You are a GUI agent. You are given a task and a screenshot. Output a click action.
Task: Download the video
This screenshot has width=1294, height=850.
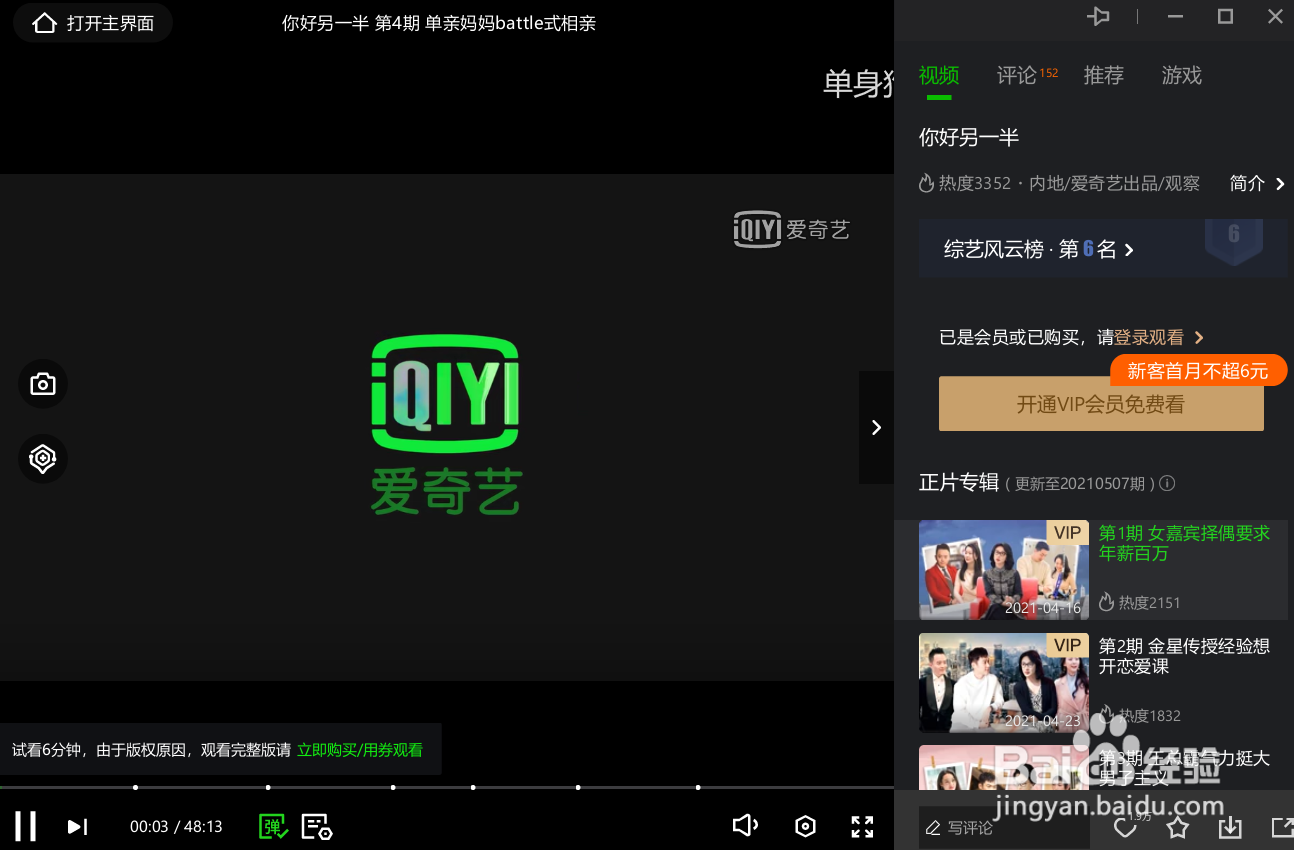pyautogui.click(x=1230, y=828)
